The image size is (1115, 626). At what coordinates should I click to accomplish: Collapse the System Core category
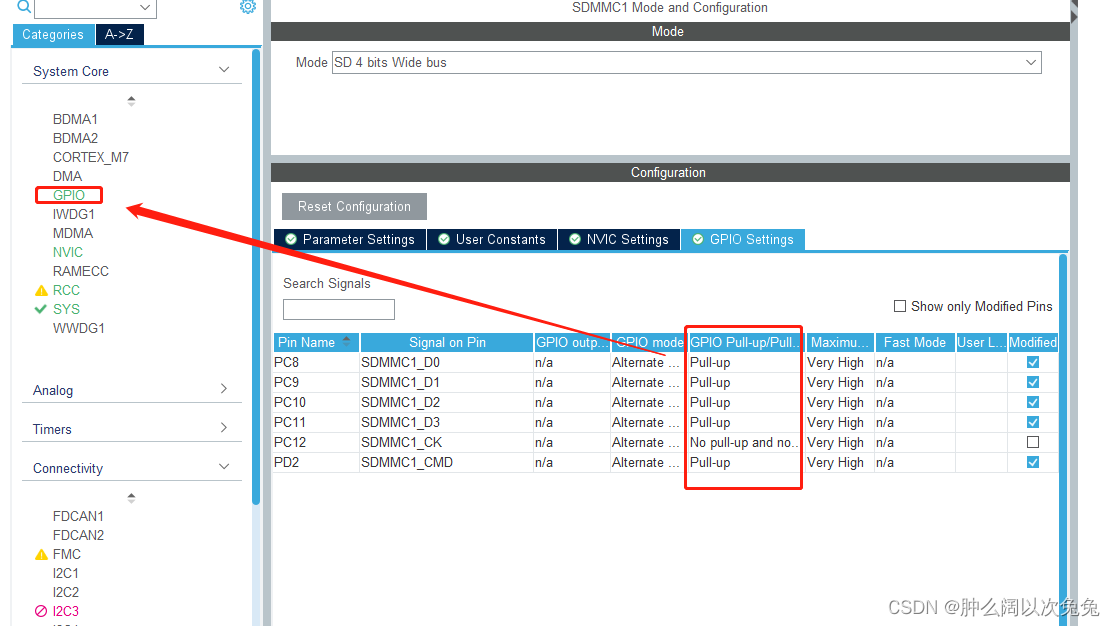coord(224,70)
